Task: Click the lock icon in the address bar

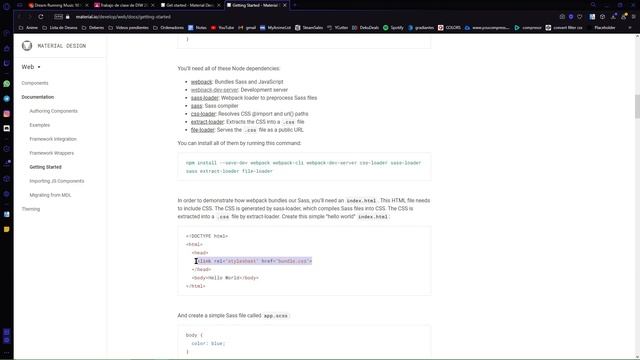Action: click(x=68, y=17)
